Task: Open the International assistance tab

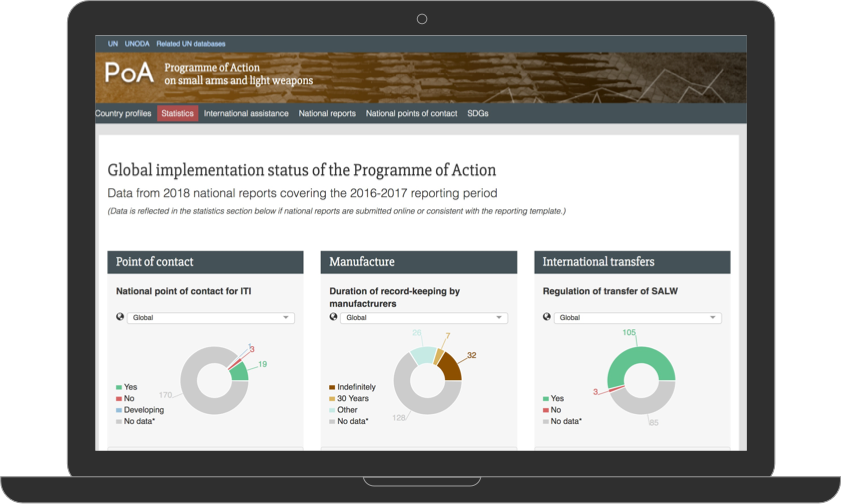Action: (x=246, y=114)
